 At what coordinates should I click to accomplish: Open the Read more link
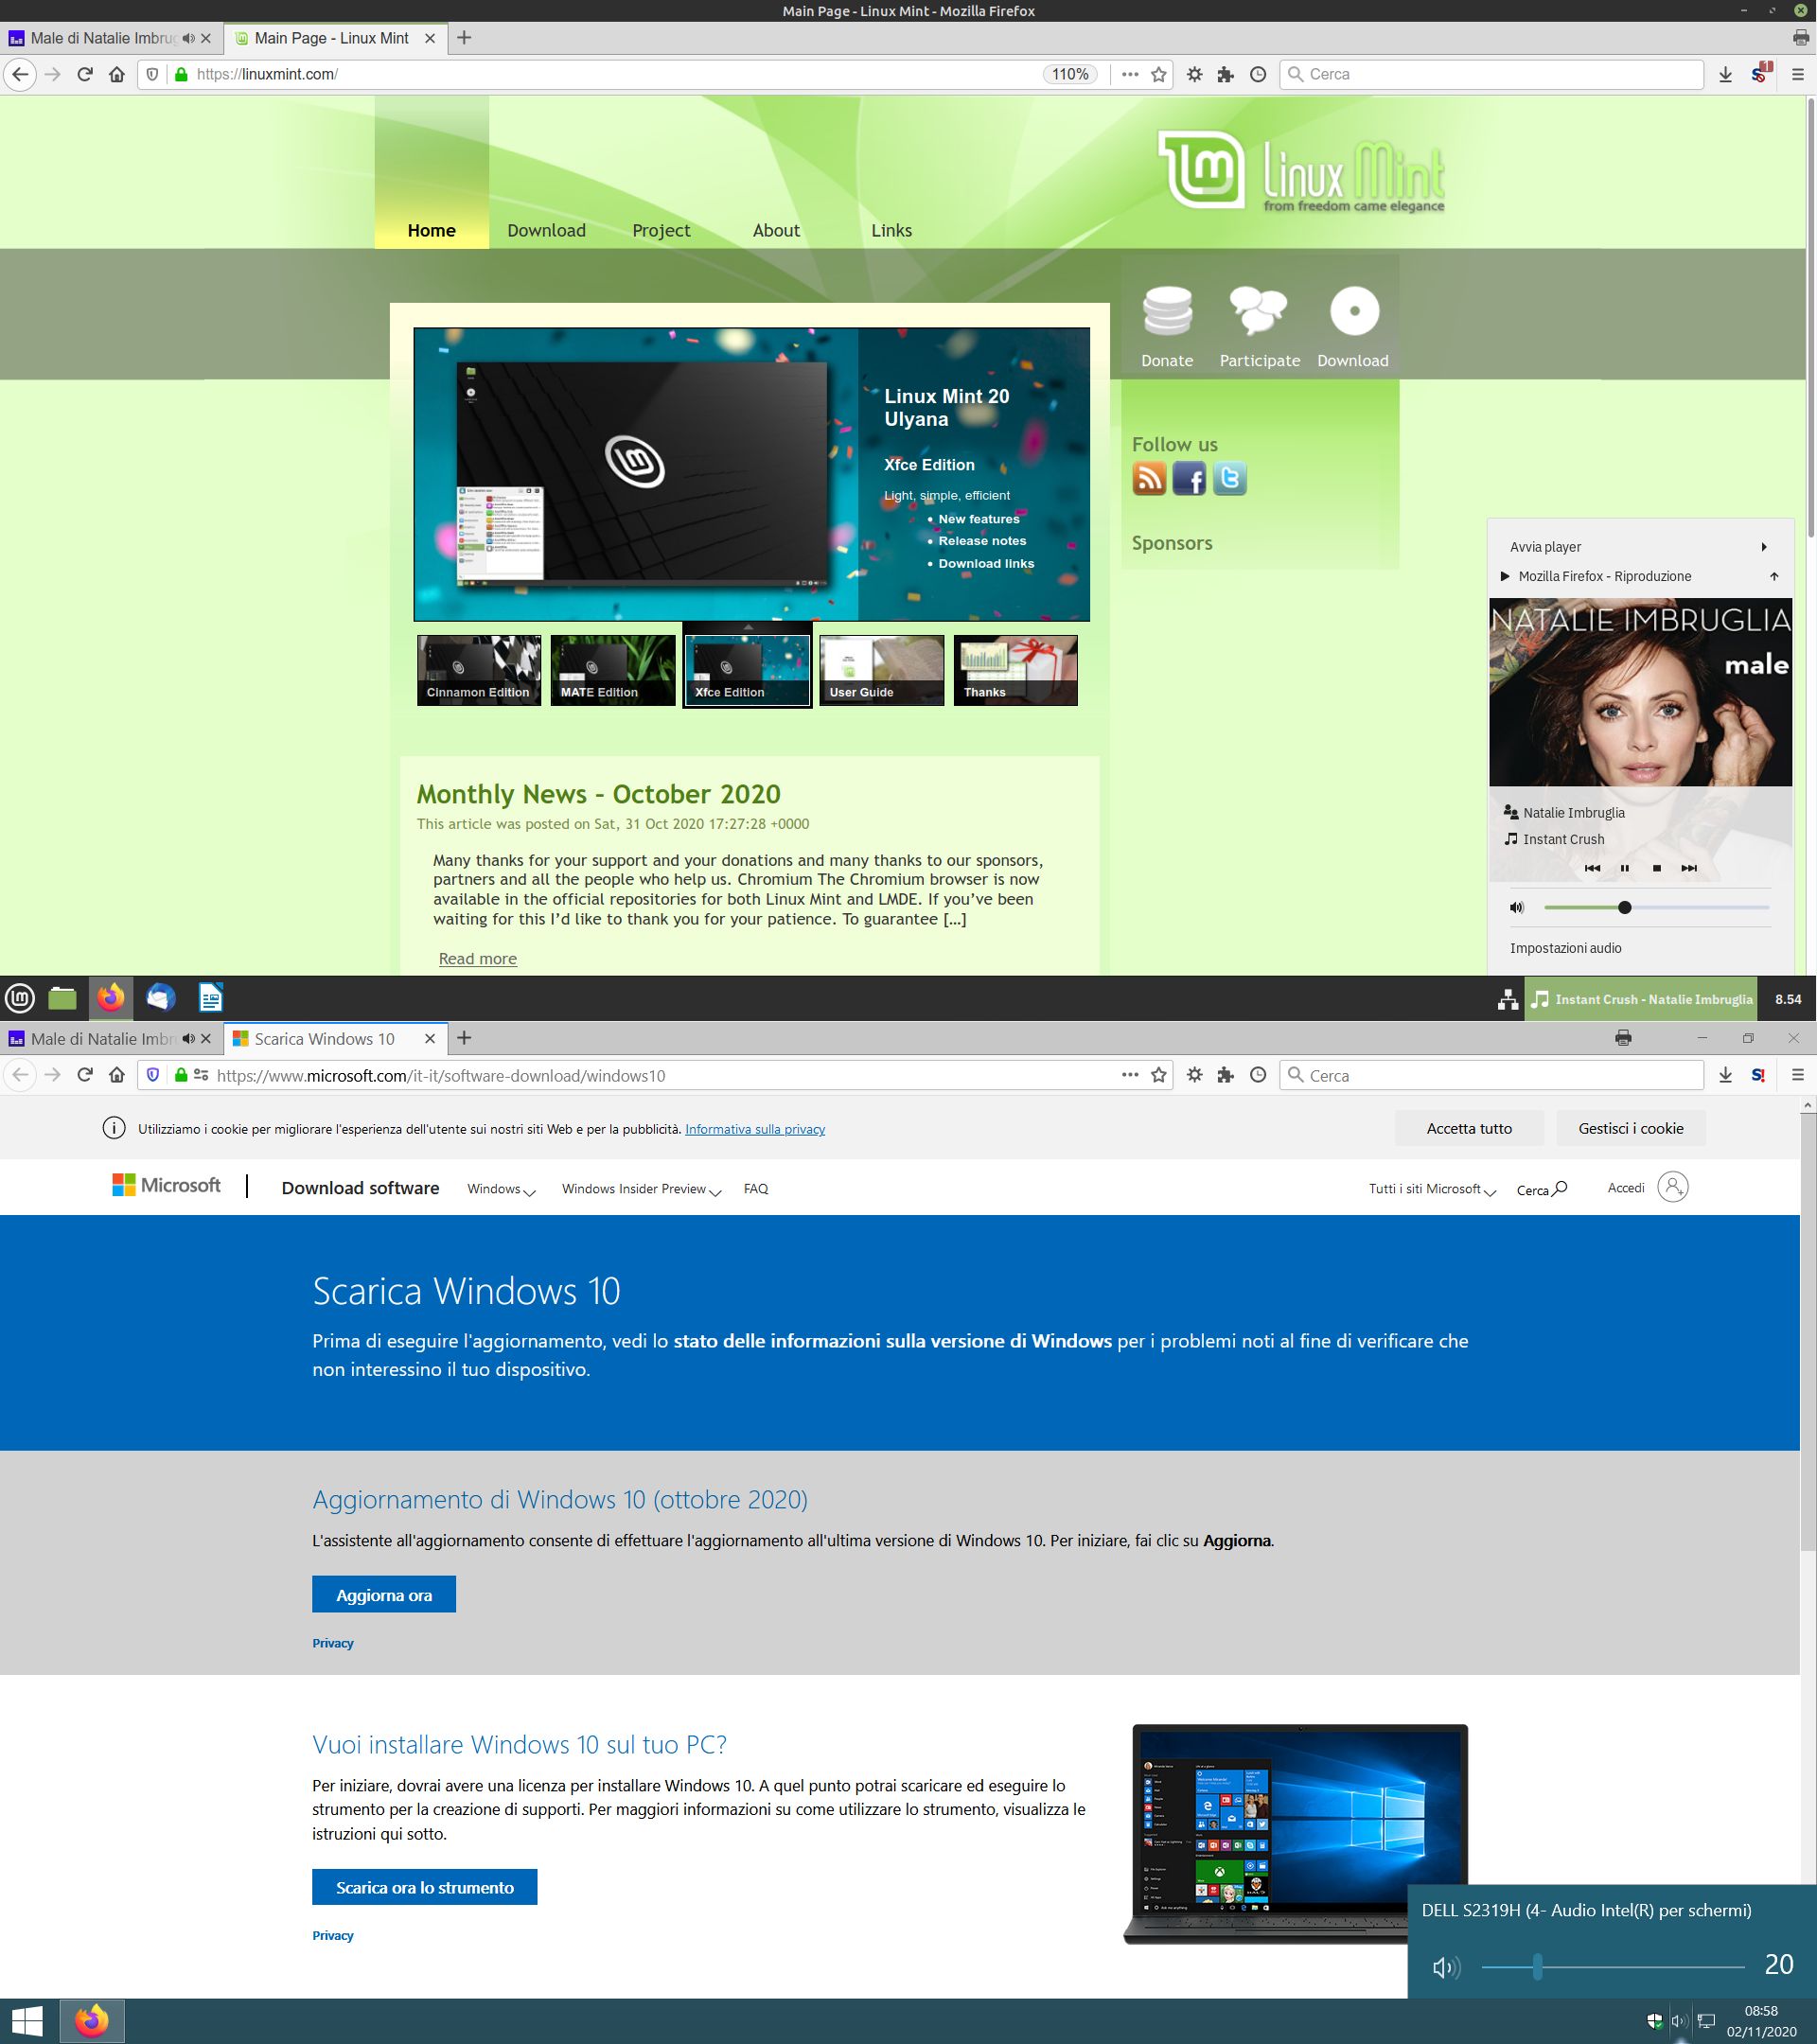[478, 958]
